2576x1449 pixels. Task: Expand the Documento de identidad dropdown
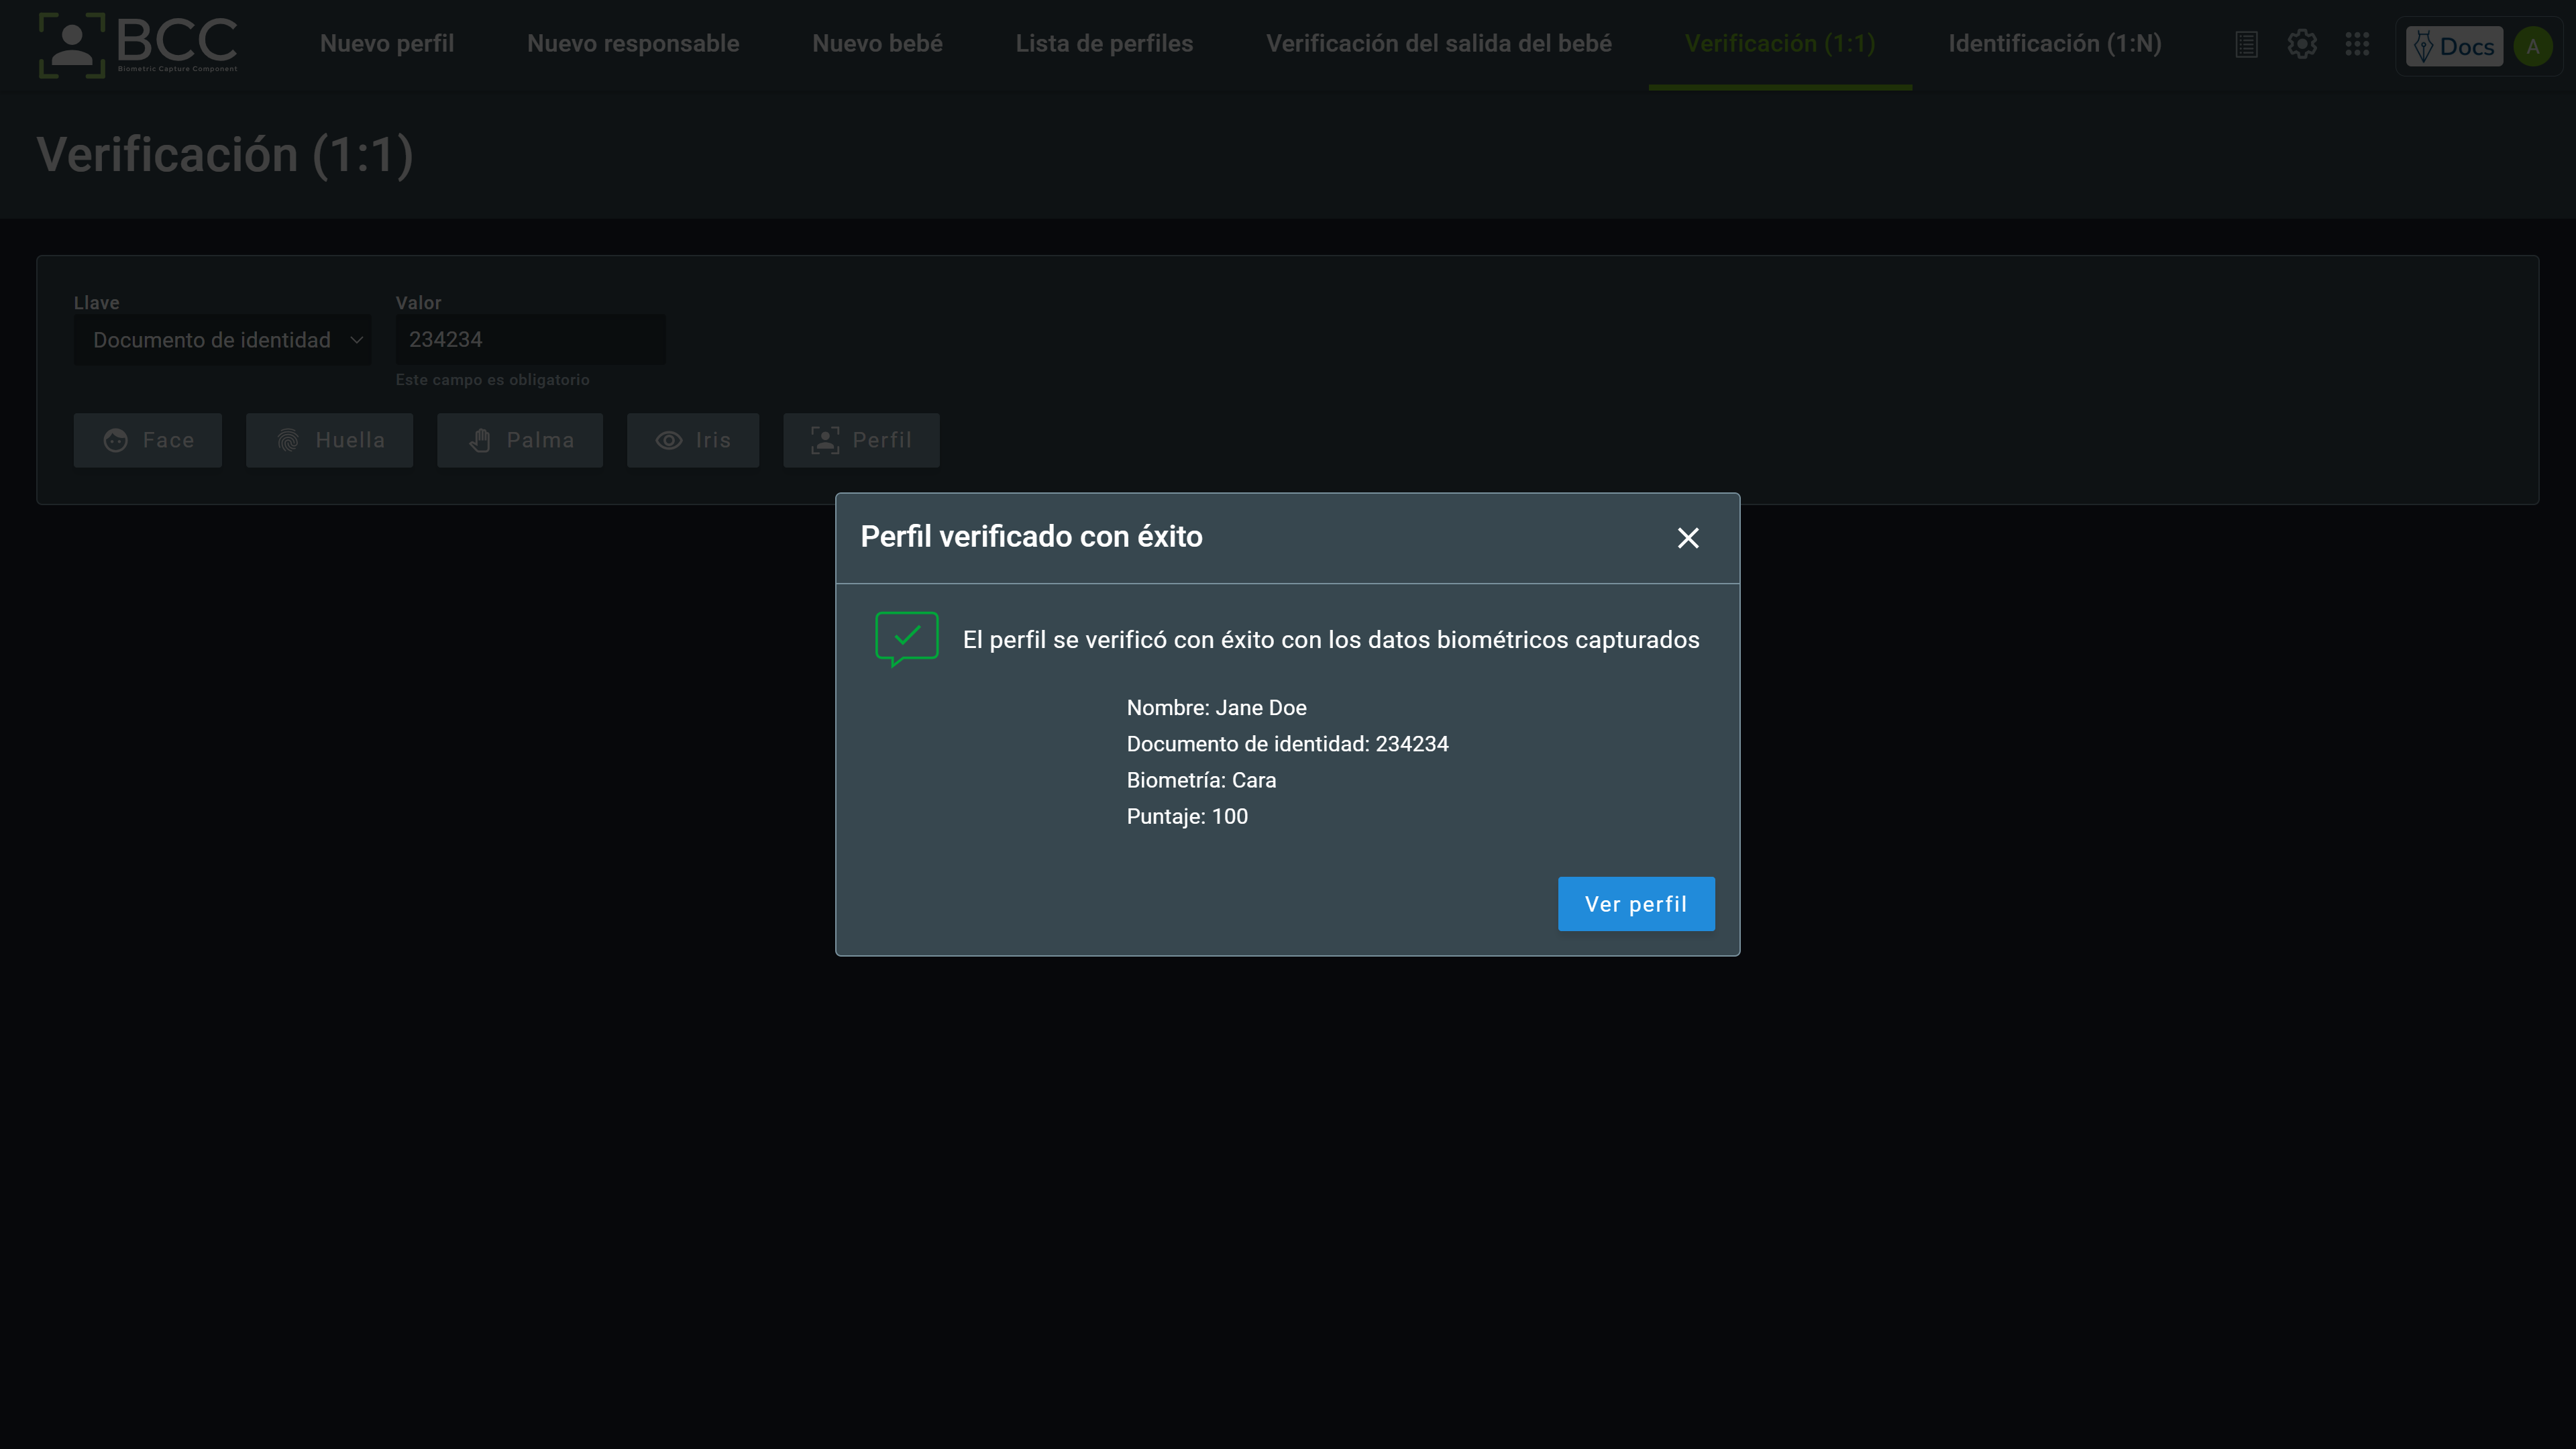pos(222,340)
